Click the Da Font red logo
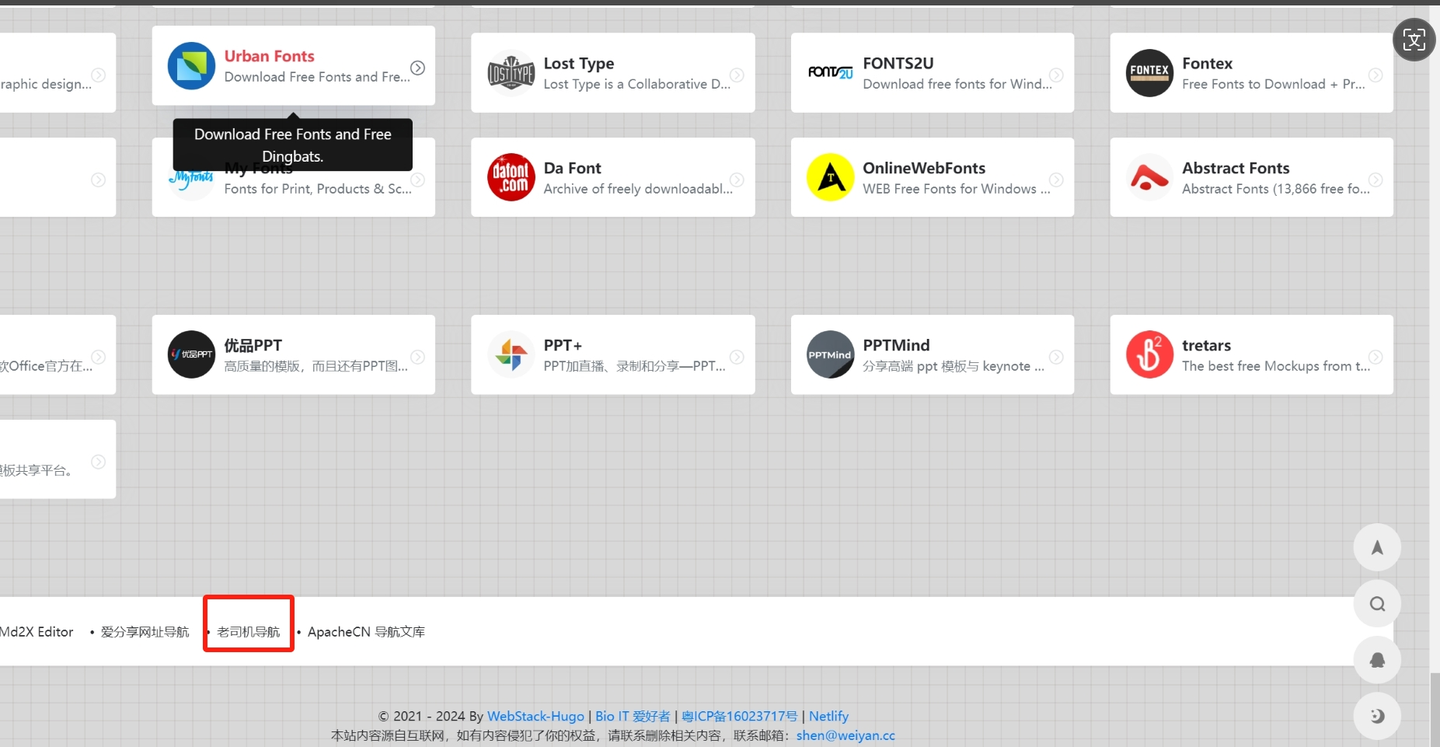The height and width of the screenshot is (747, 1440). (511, 178)
